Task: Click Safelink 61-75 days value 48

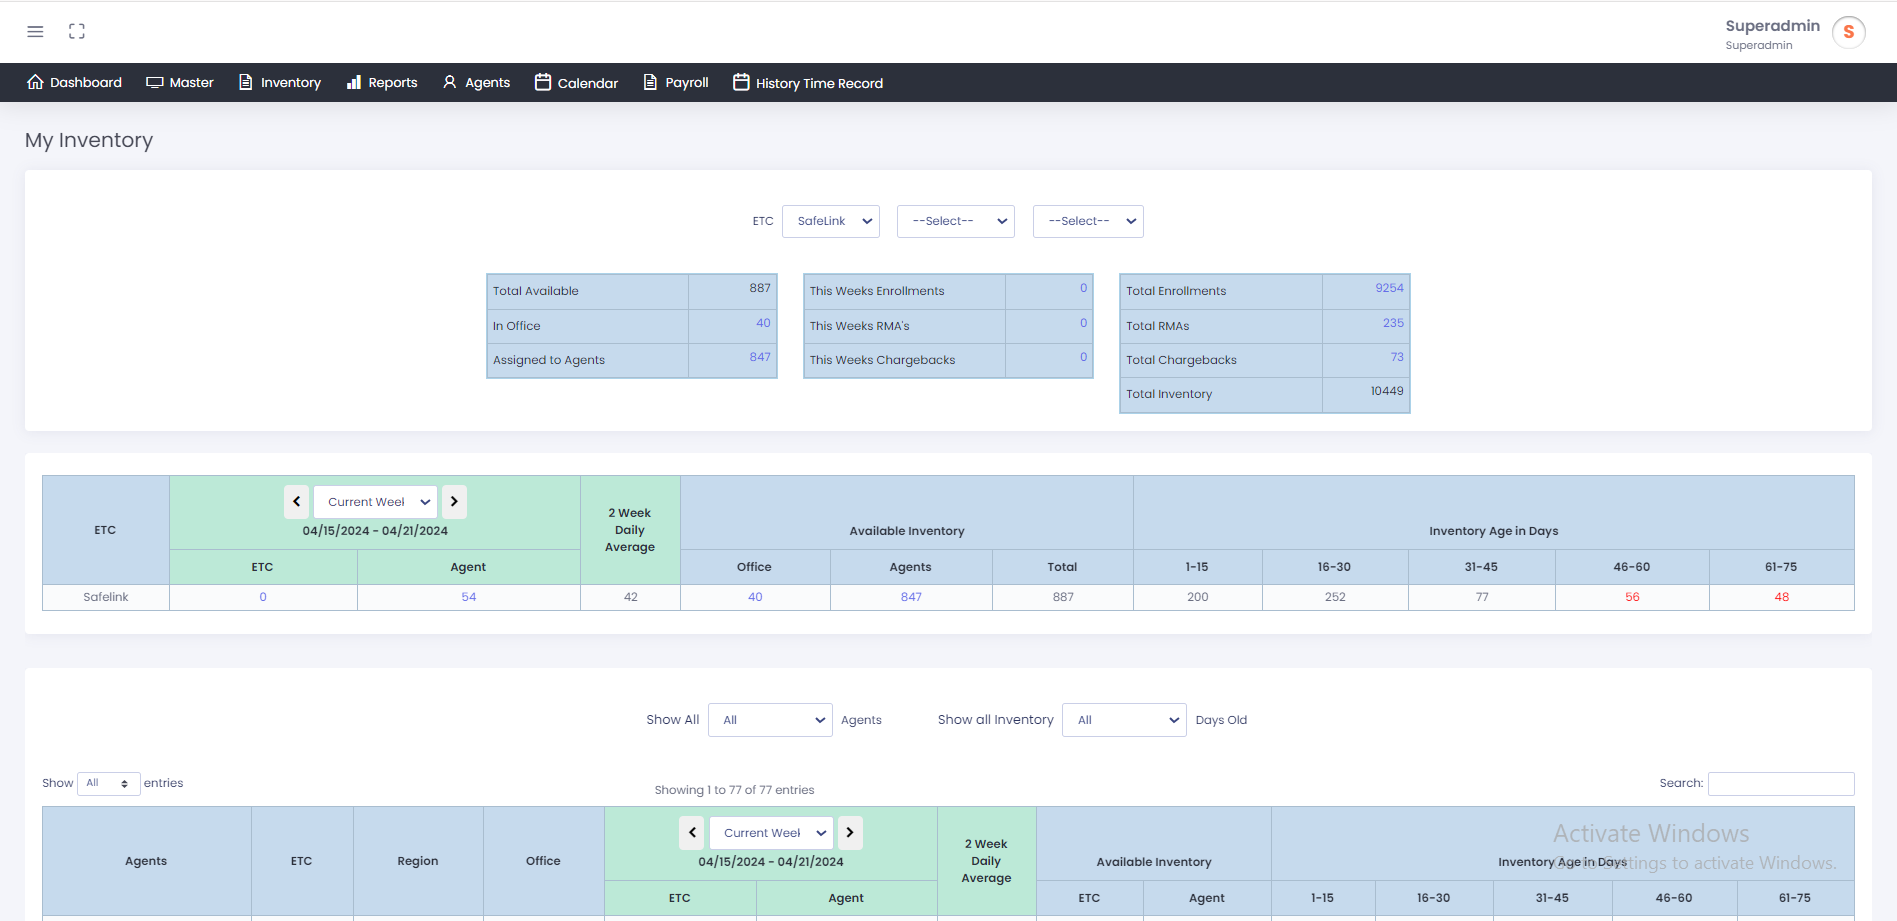Action: 1782,597
